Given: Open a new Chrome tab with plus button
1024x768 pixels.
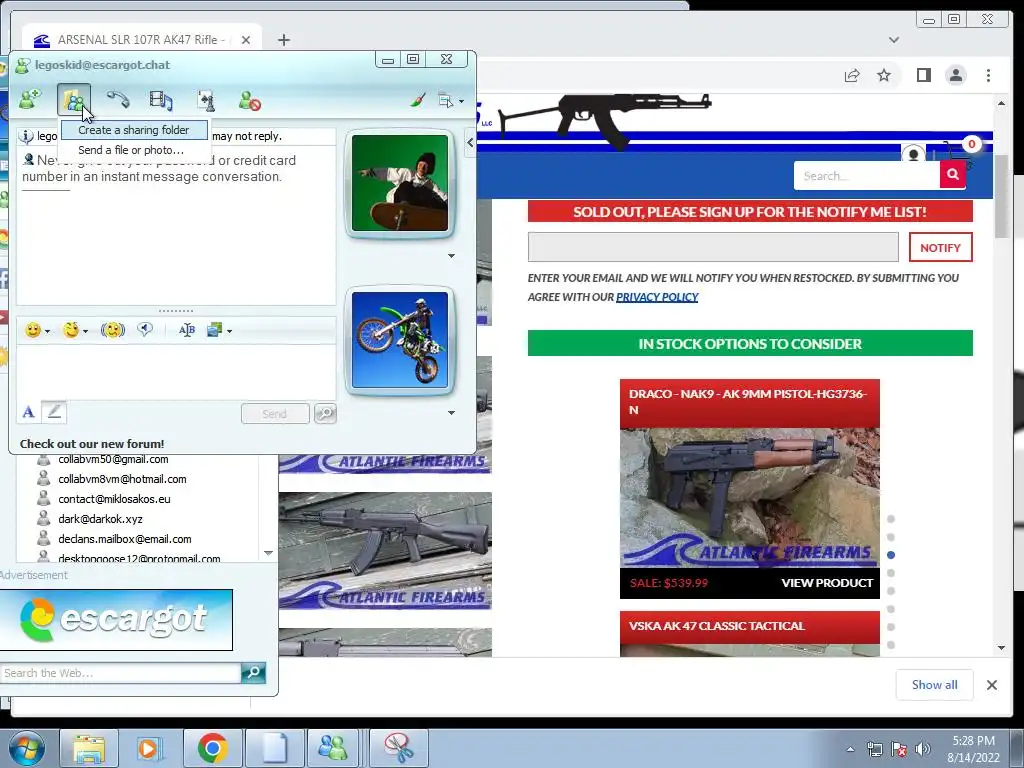Looking at the screenshot, I should 283,40.
